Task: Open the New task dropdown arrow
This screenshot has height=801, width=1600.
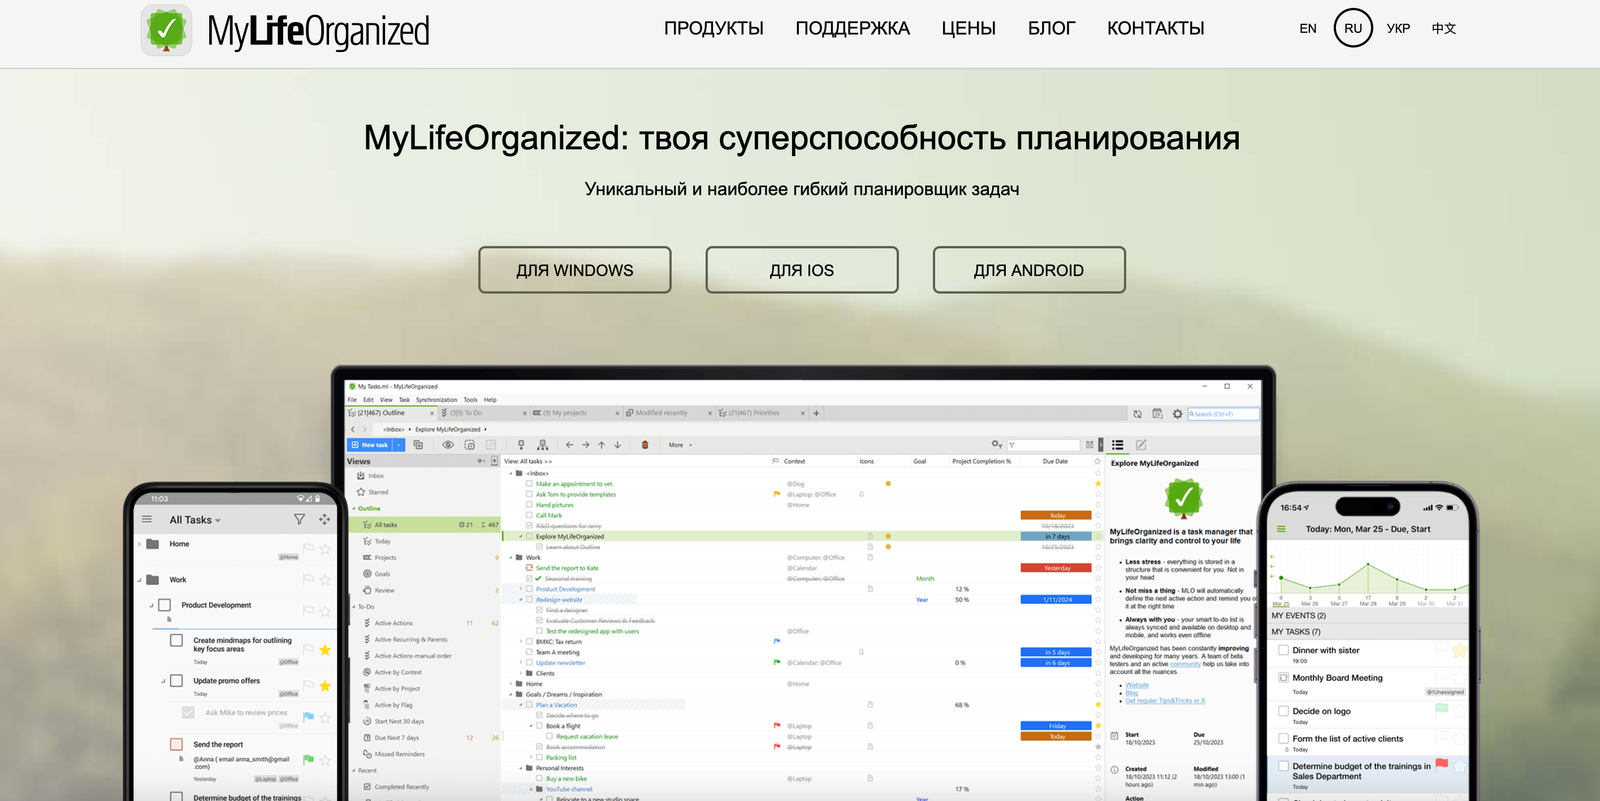Action: tap(399, 445)
